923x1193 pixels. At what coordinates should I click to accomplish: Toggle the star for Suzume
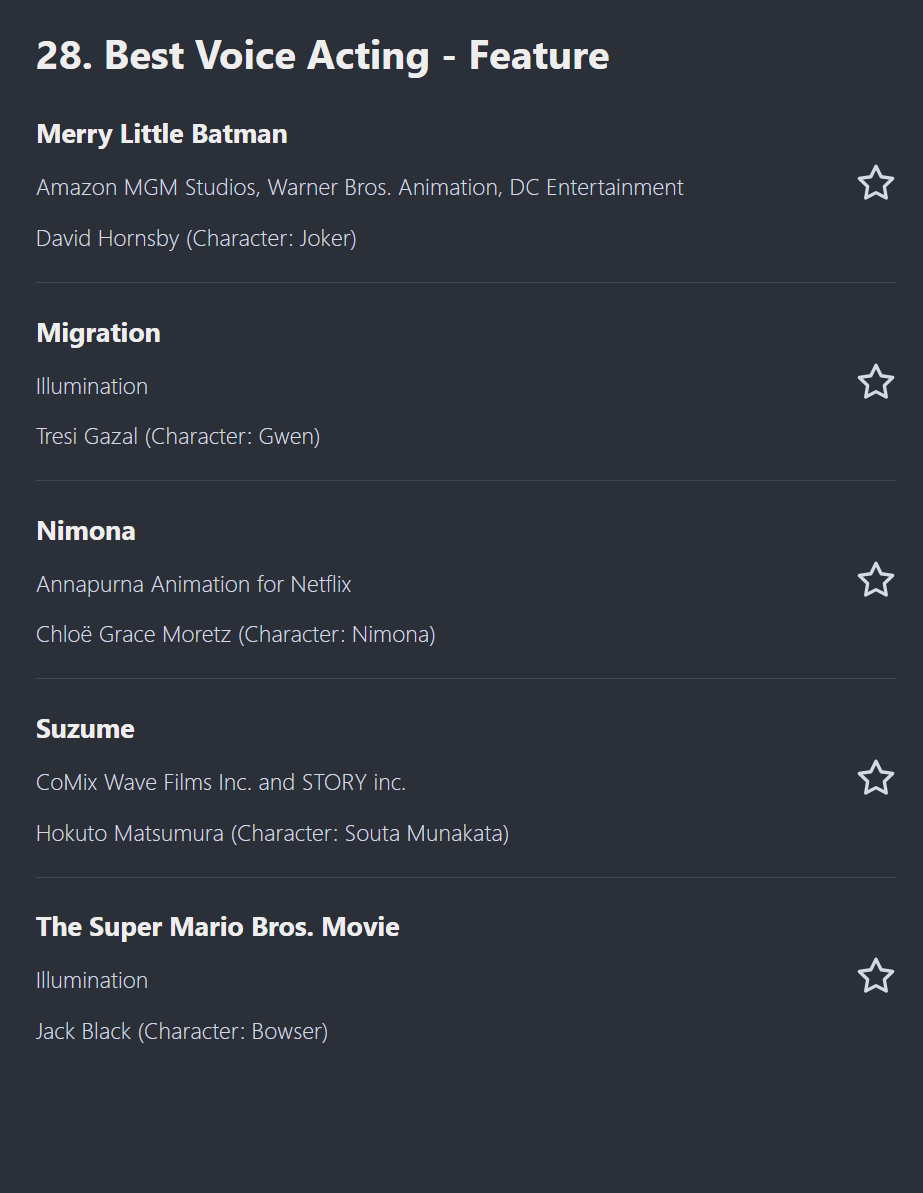(x=875, y=778)
